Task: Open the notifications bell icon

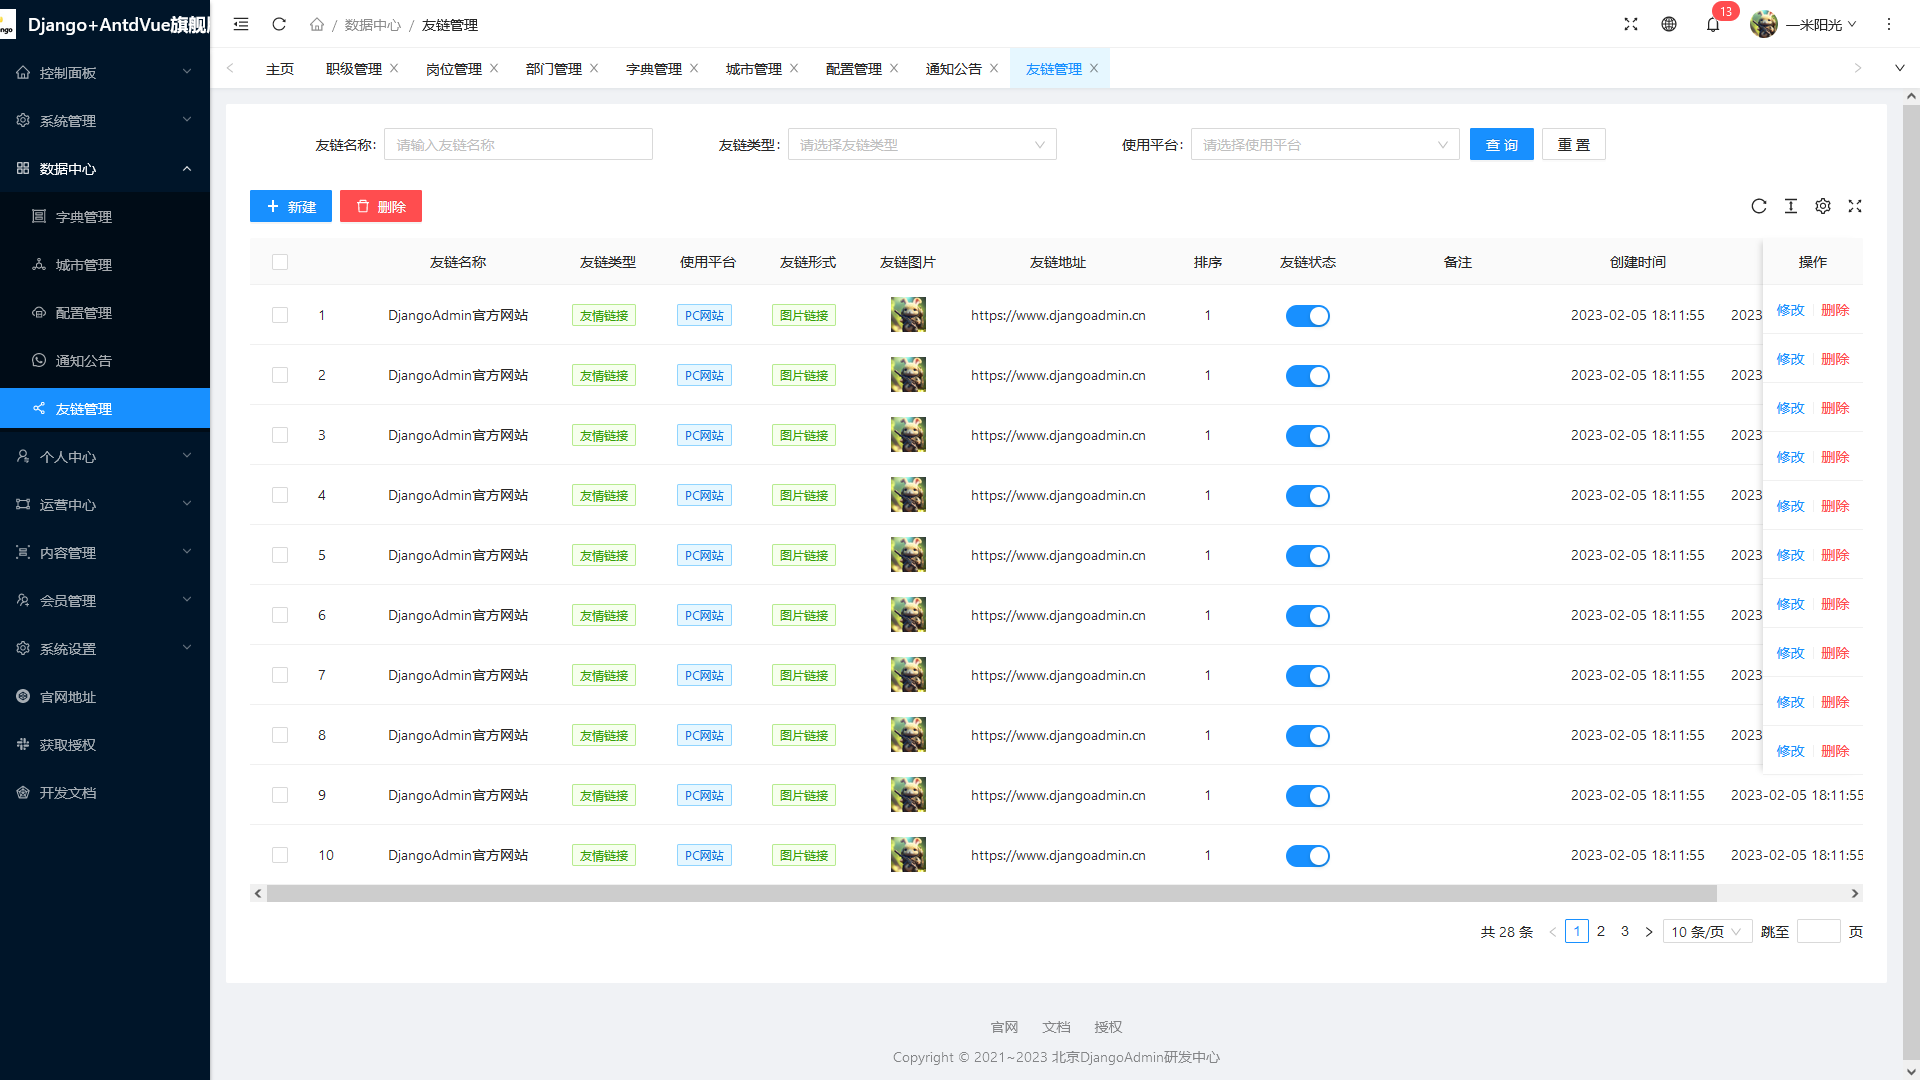Action: (x=1713, y=24)
